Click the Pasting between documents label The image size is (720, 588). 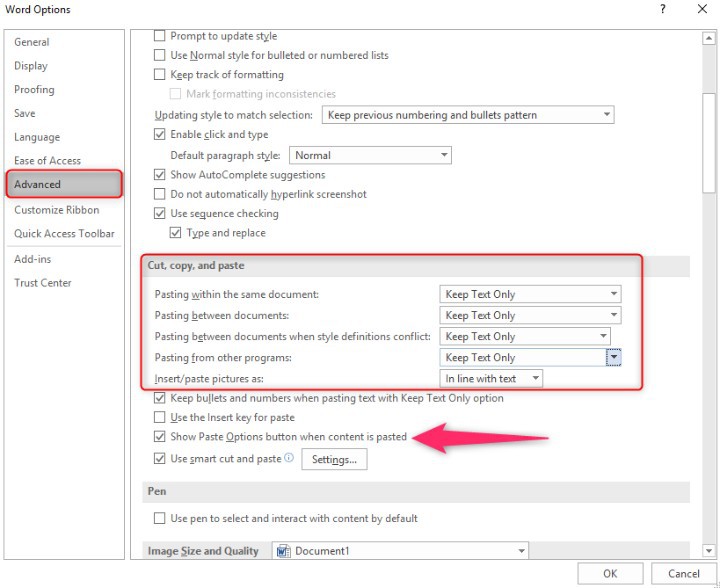click(x=222, y=315)
